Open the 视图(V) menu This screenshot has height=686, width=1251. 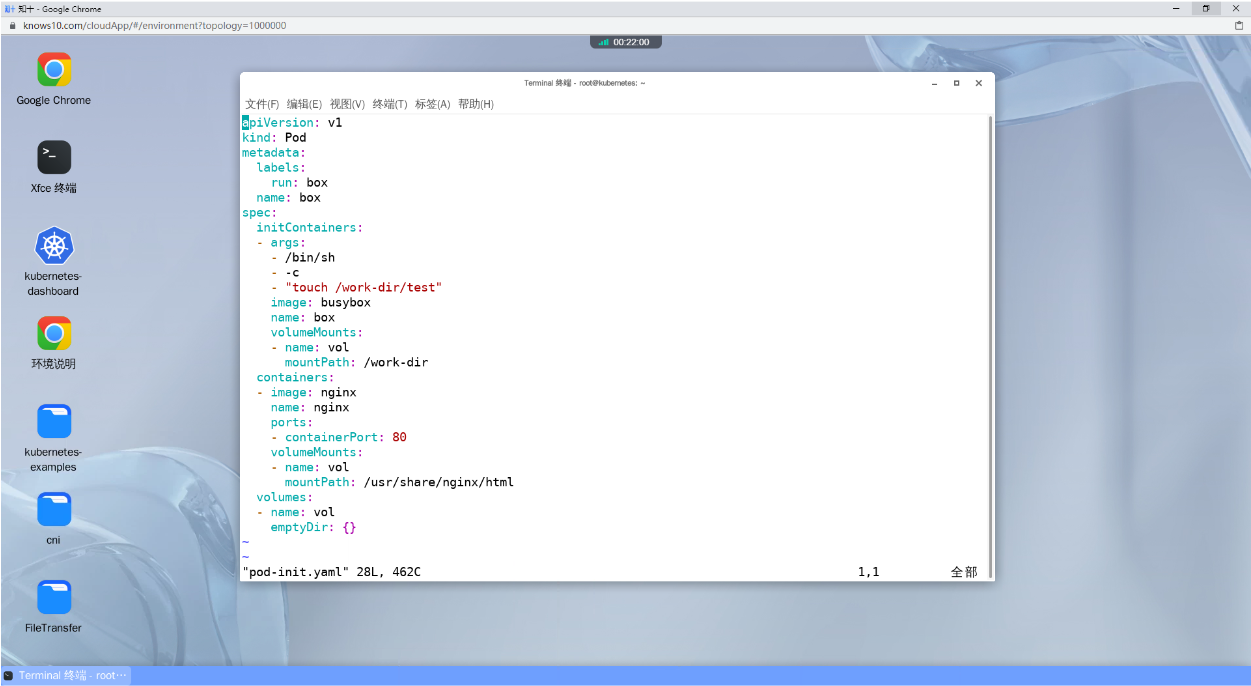[x=347, y=104]
